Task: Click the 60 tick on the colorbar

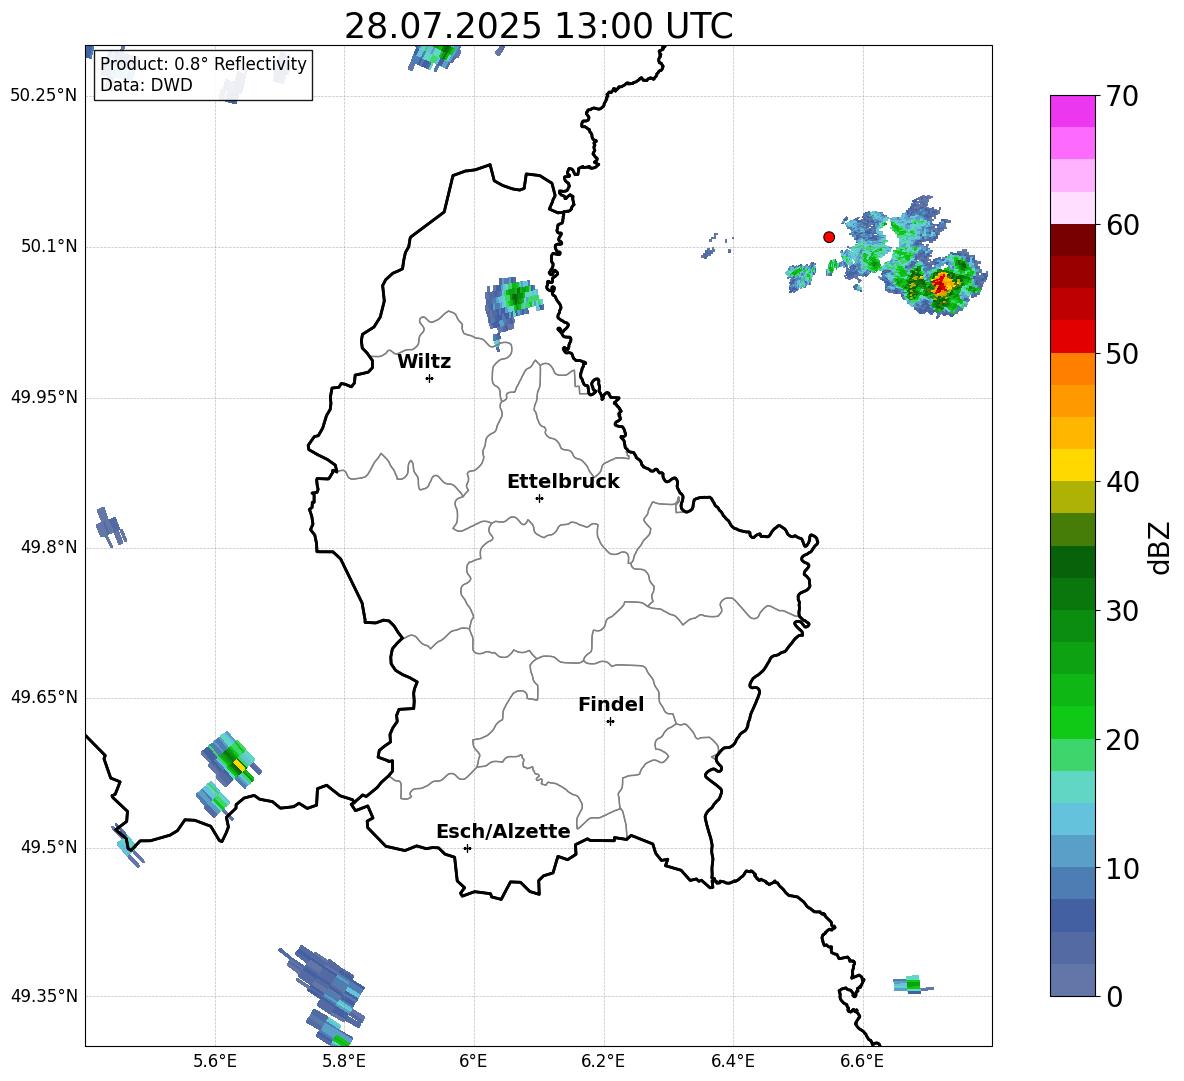Action: coord(1121,224)
